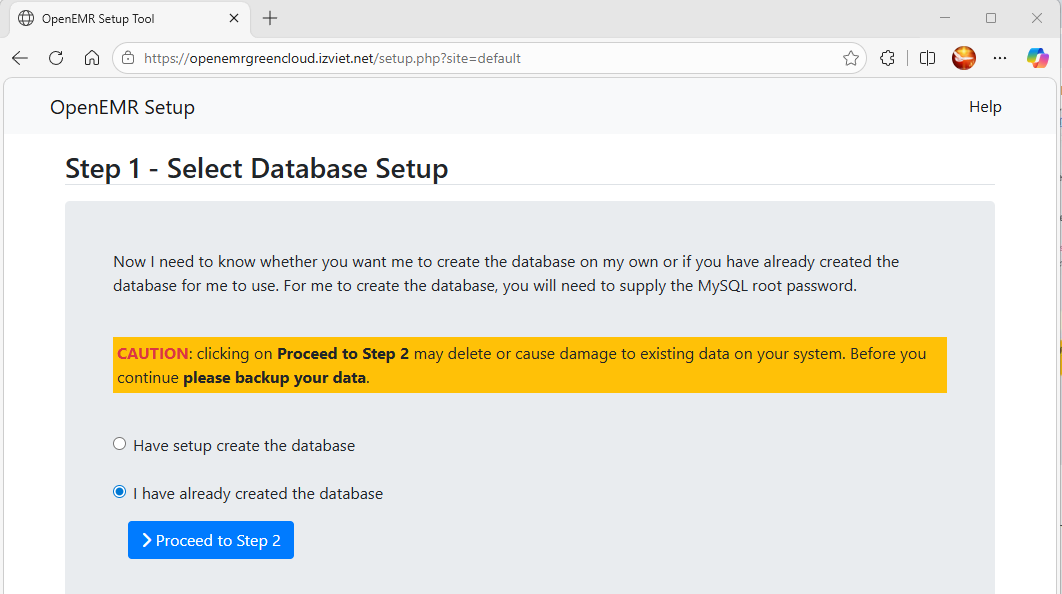View site lock information
Image resolution: width=1062 pixels, height=594 pixels.
coord(128,58)
